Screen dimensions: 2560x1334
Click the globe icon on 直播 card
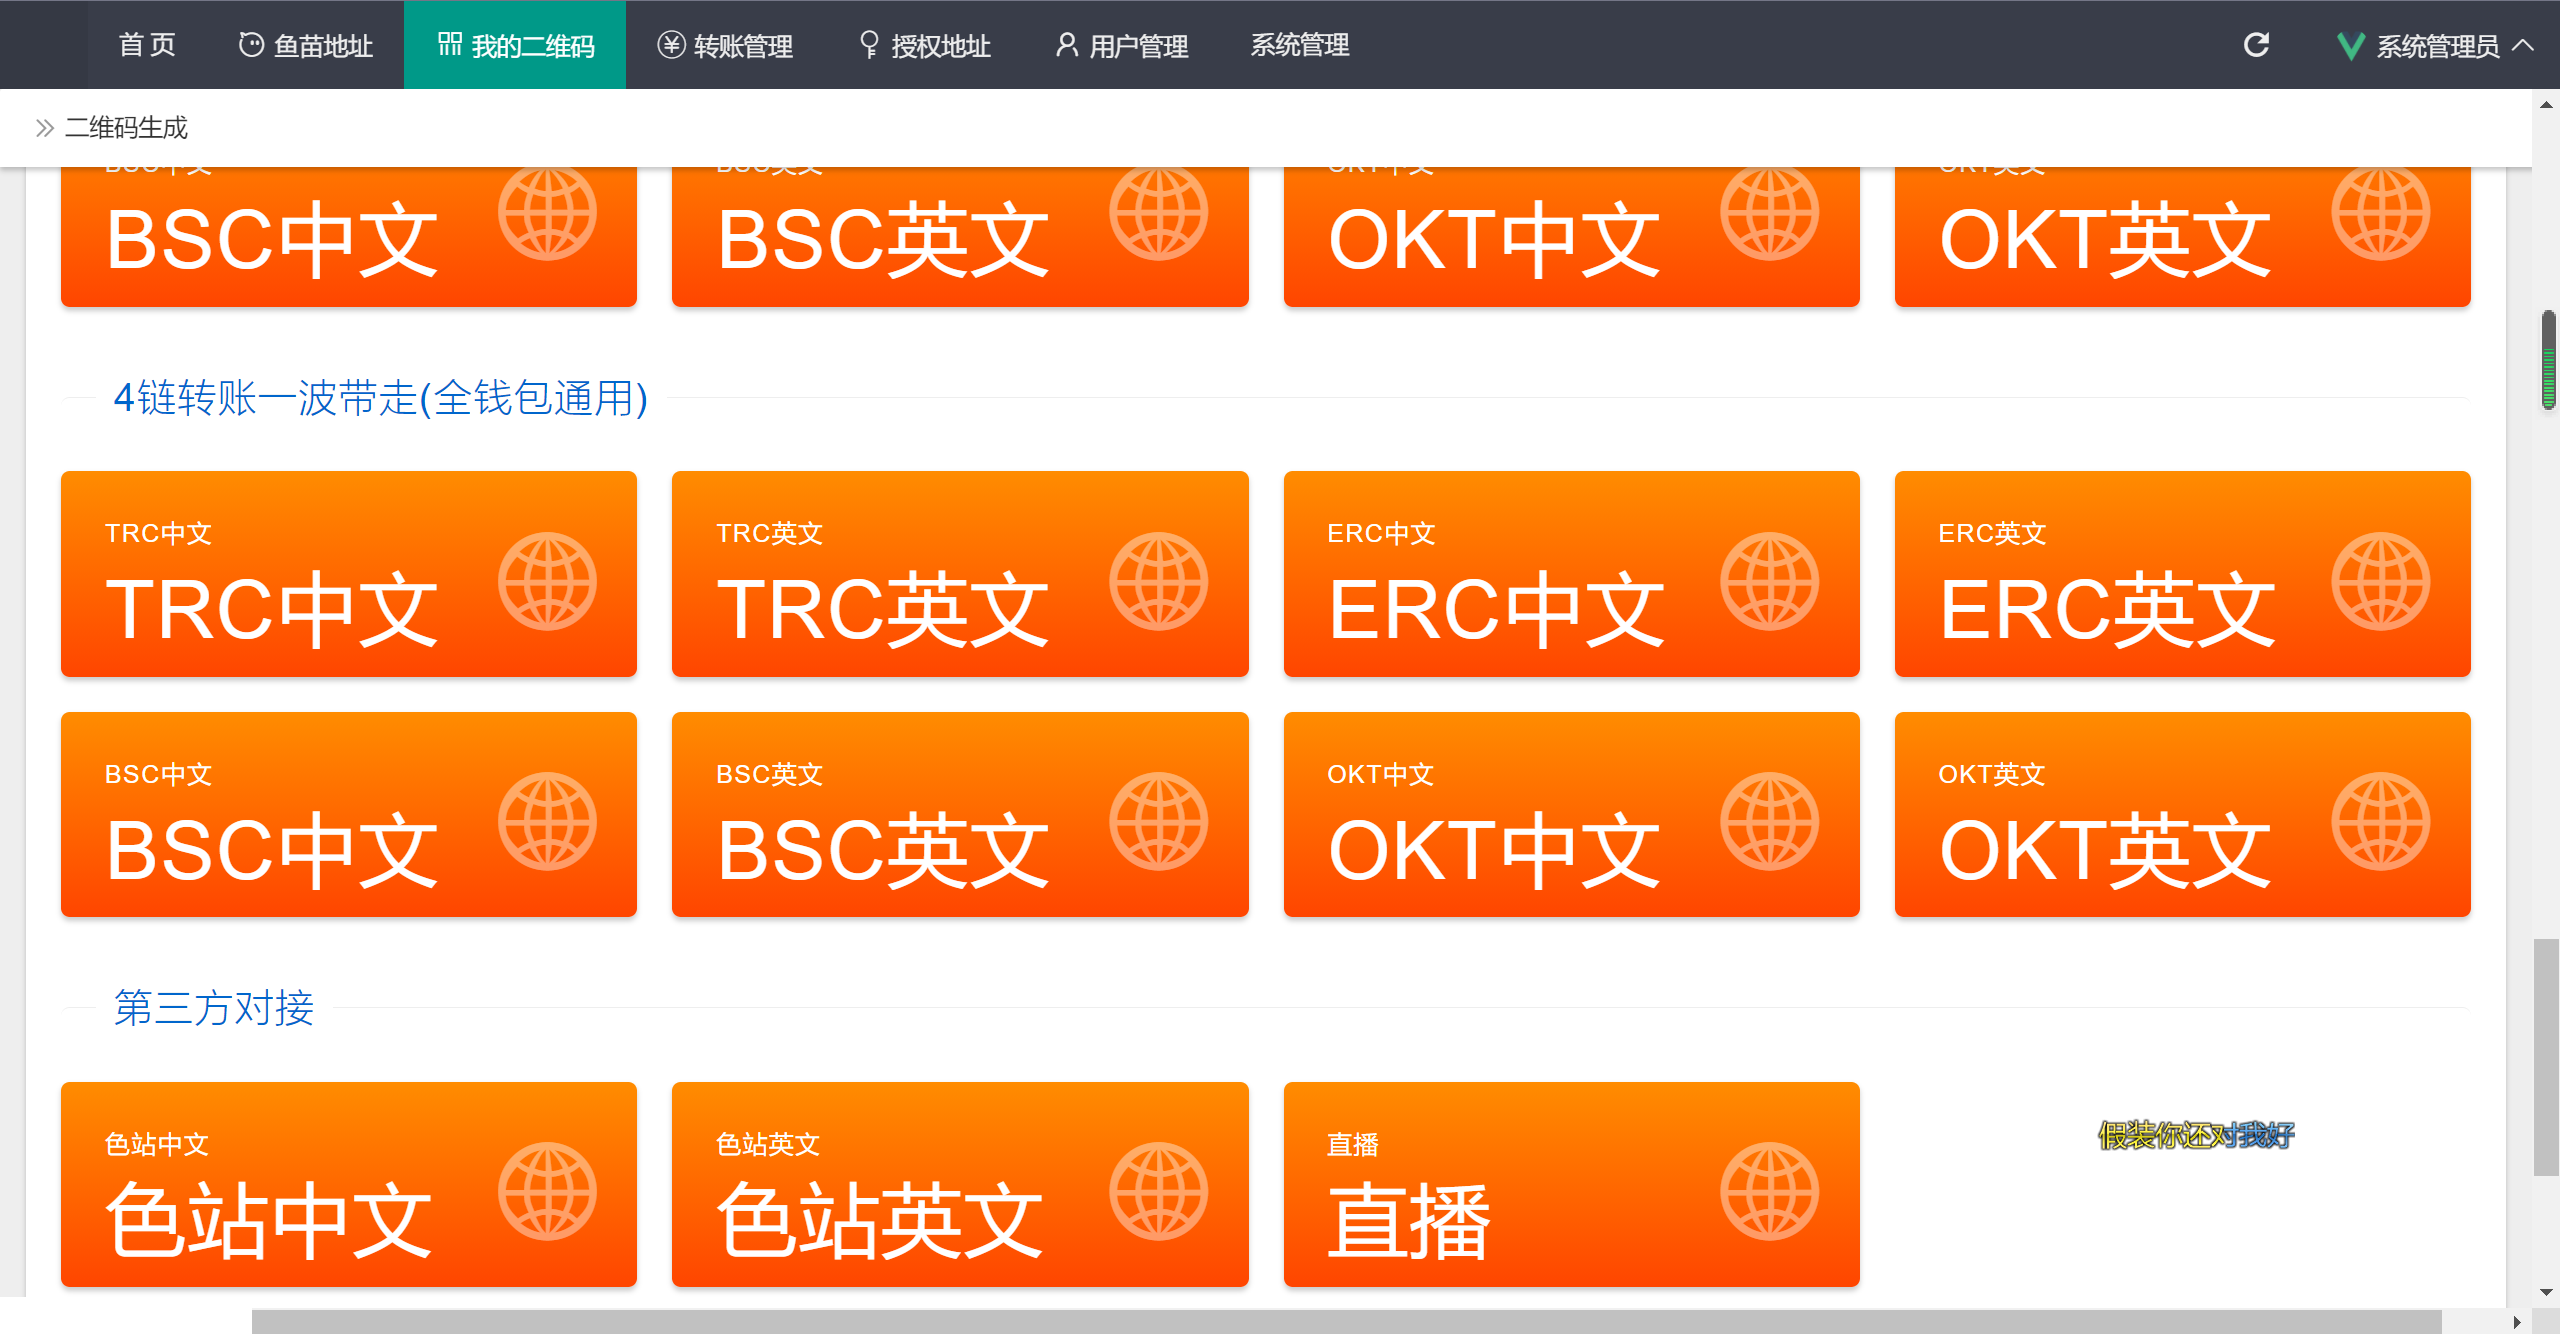pyautogui.click(x=1769, y=1191)
